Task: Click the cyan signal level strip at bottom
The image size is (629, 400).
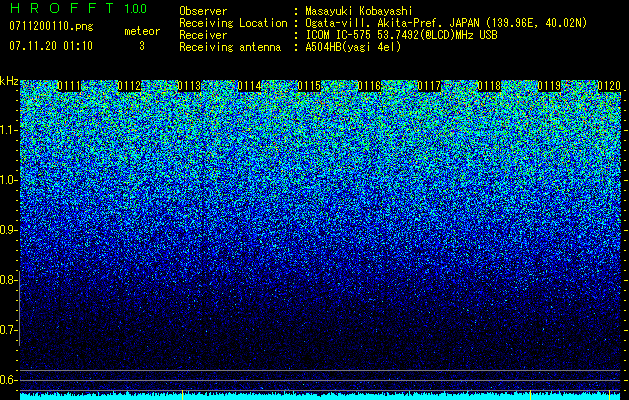Action: point(321,396)
